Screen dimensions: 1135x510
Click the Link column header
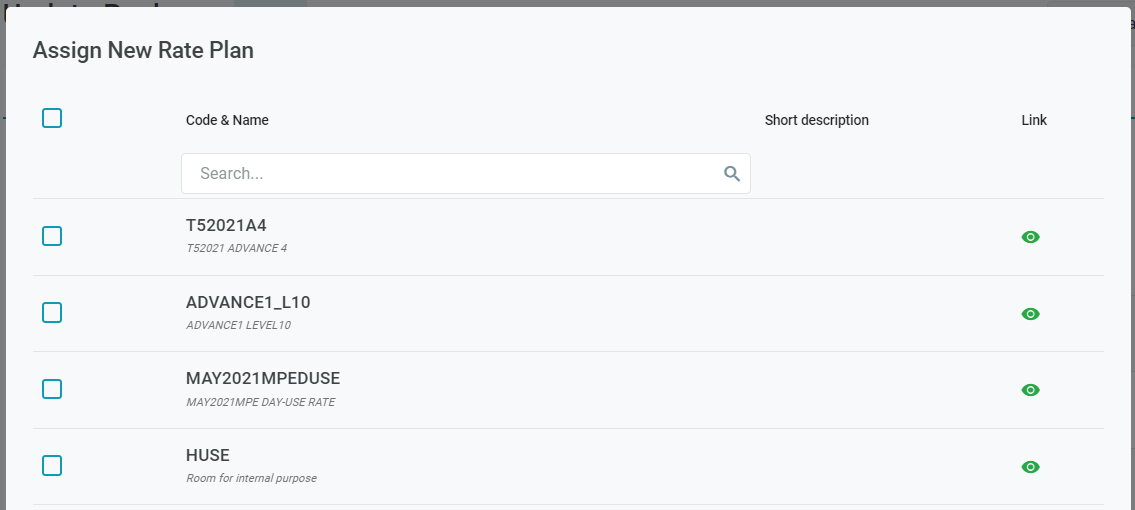tap(1034, 120)
